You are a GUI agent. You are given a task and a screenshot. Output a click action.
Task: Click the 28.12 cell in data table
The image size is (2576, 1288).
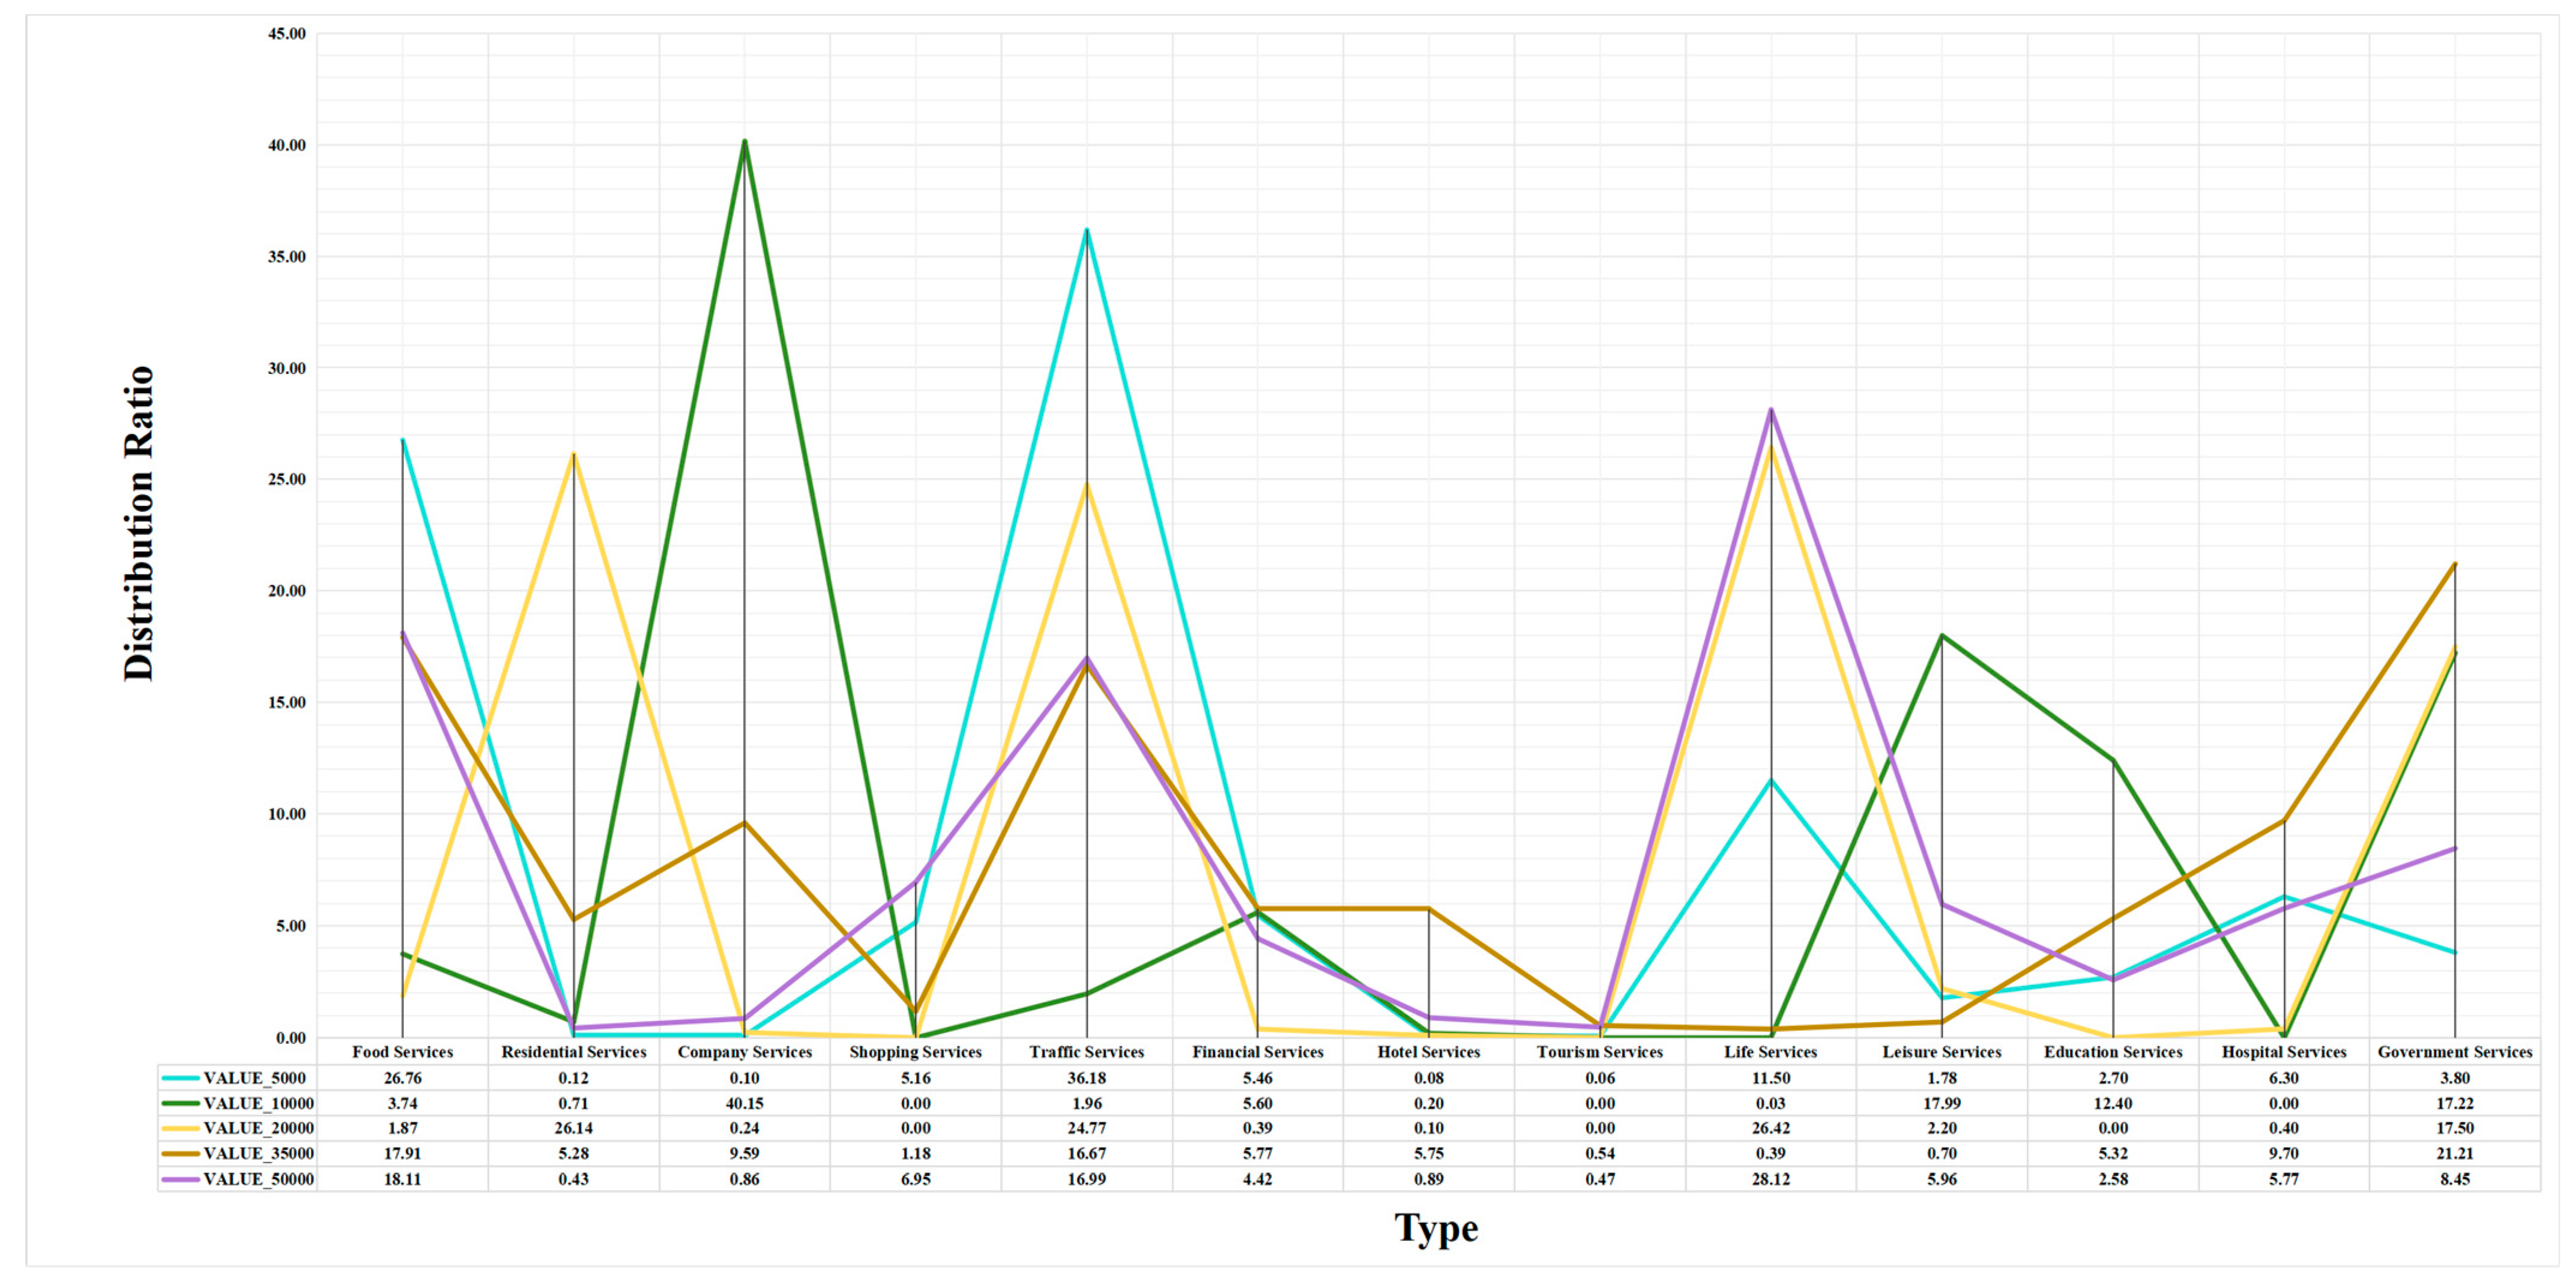click(1770, 1179)
